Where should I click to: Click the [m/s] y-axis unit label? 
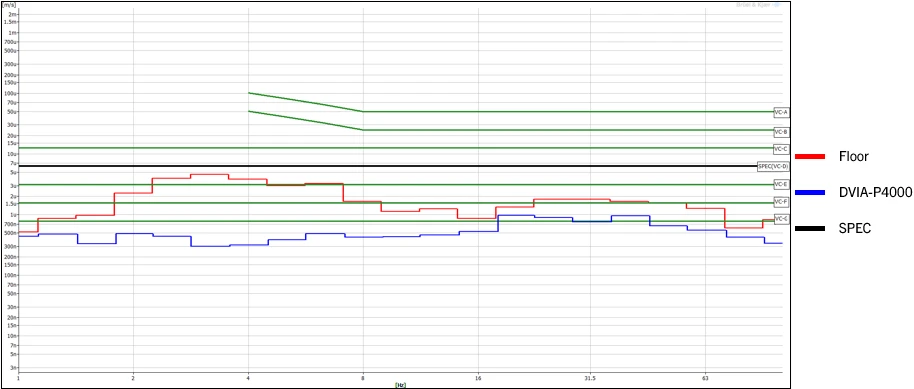pyautogui.click(x=9, y=5)
